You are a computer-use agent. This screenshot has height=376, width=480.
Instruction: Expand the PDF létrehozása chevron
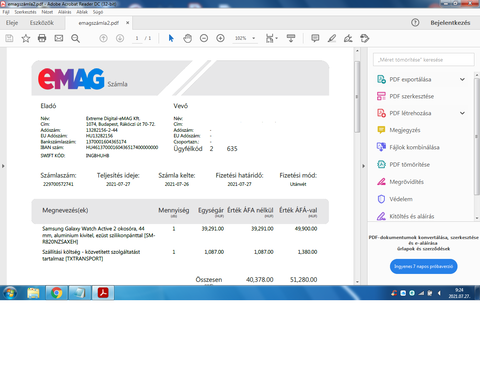[462, 113]
